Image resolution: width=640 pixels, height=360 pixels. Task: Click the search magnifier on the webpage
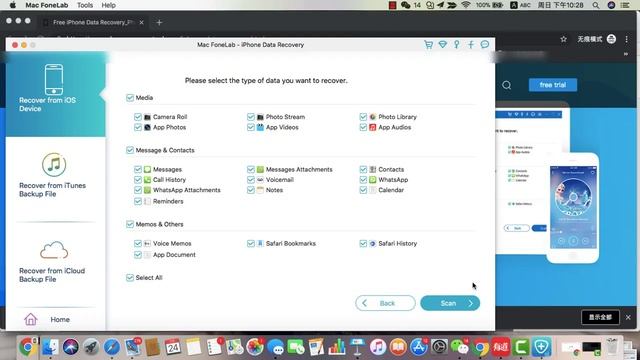tap(507, 85)
